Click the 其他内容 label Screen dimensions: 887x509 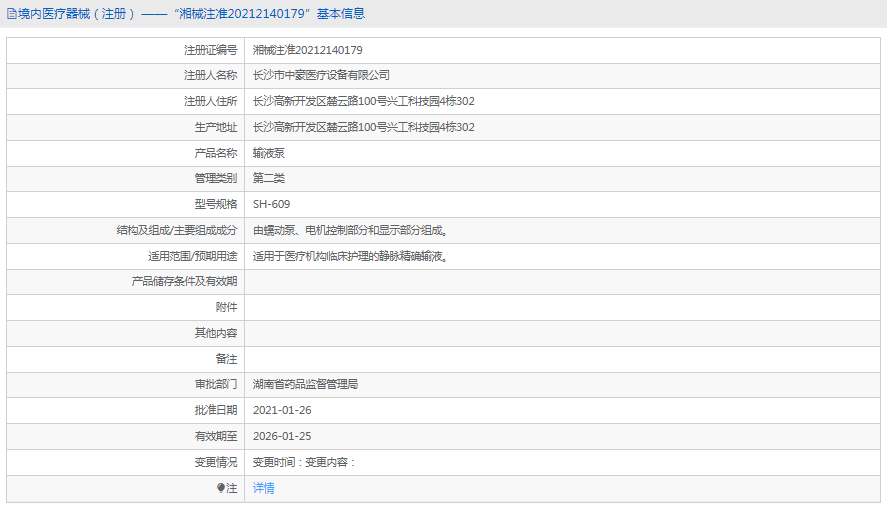[216, 333]
